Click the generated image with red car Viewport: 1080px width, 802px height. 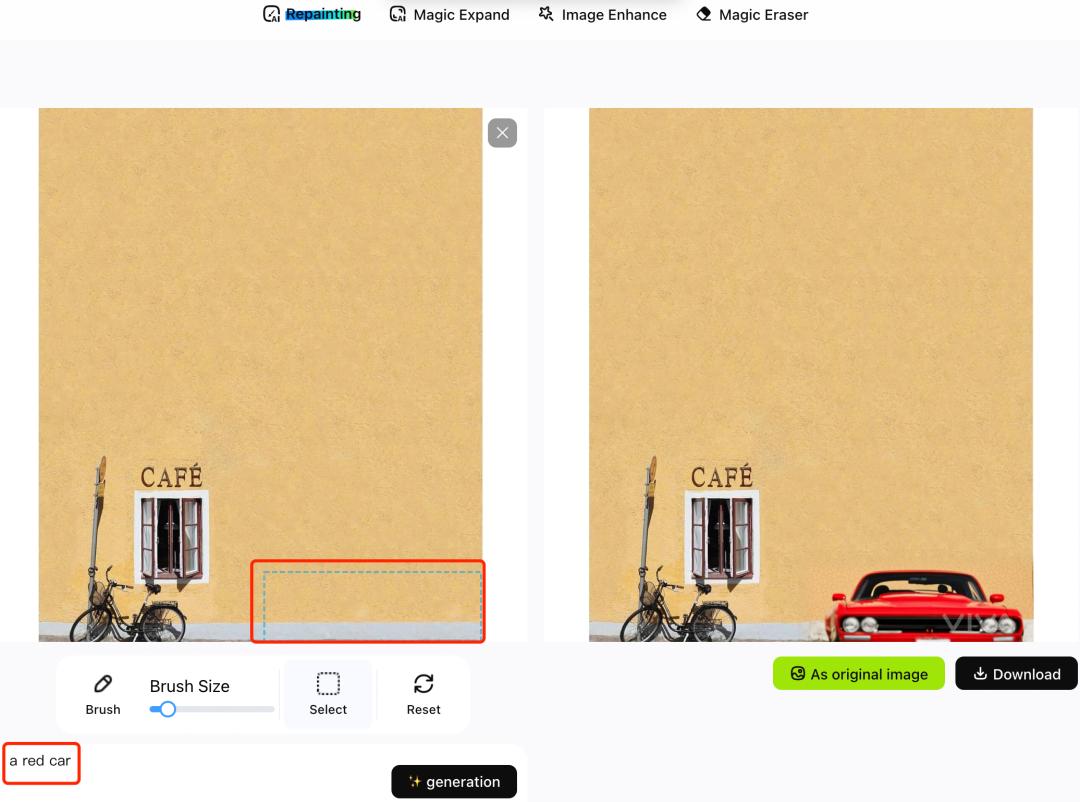(x=811, y=374)
